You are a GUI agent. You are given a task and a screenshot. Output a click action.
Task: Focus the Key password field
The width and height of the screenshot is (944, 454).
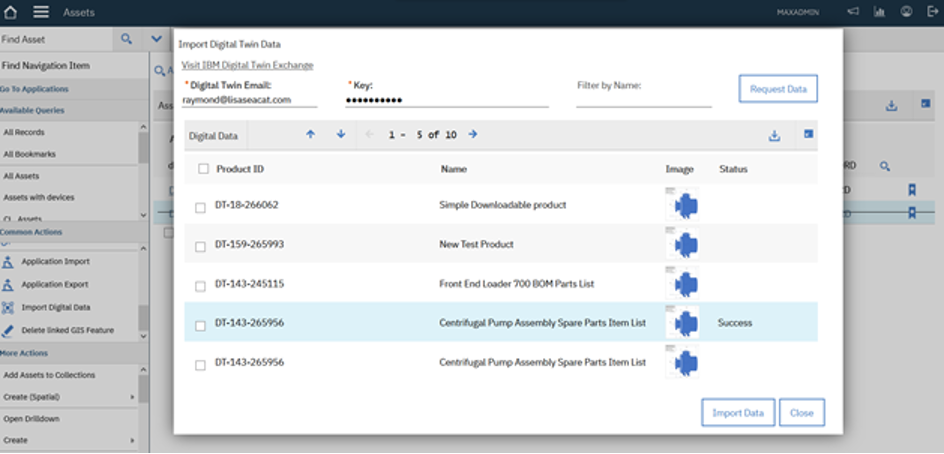click(447, 101)
